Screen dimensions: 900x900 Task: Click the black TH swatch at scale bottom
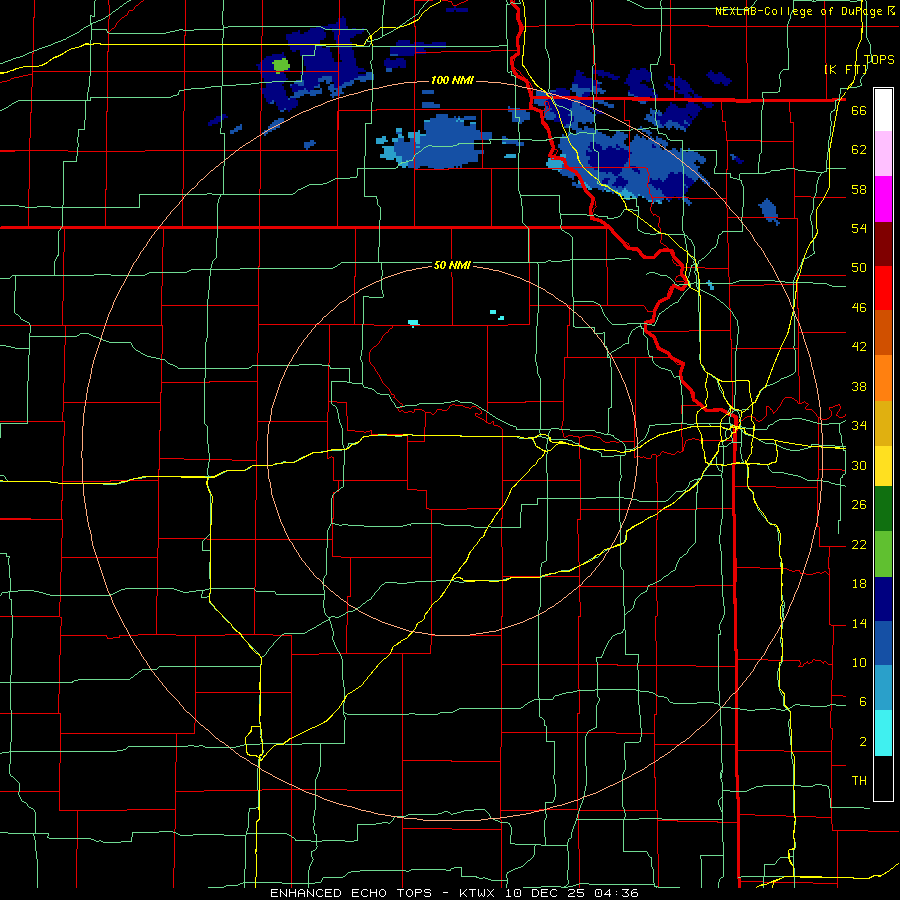pyautogui.click(x=883, y=778)
